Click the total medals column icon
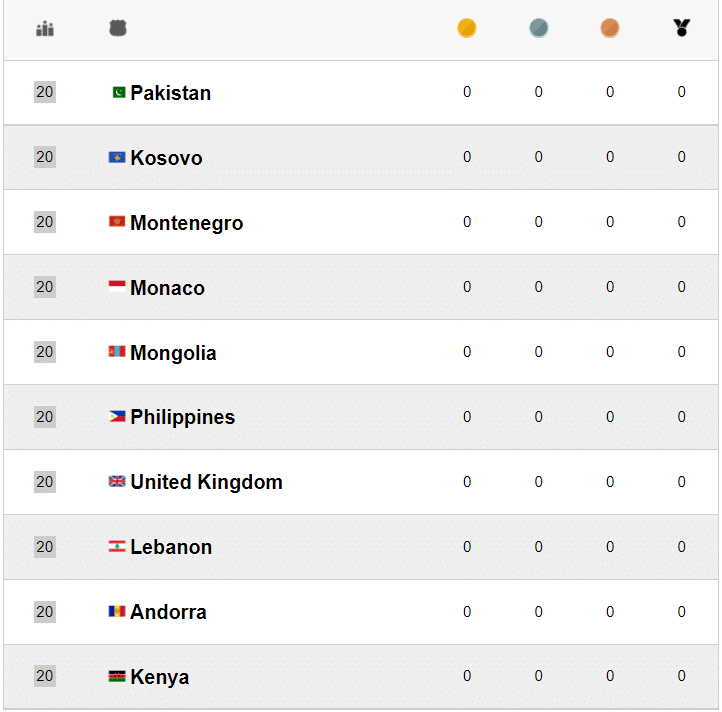This screenshot has height=712, width=722. (x=682, y=28)
